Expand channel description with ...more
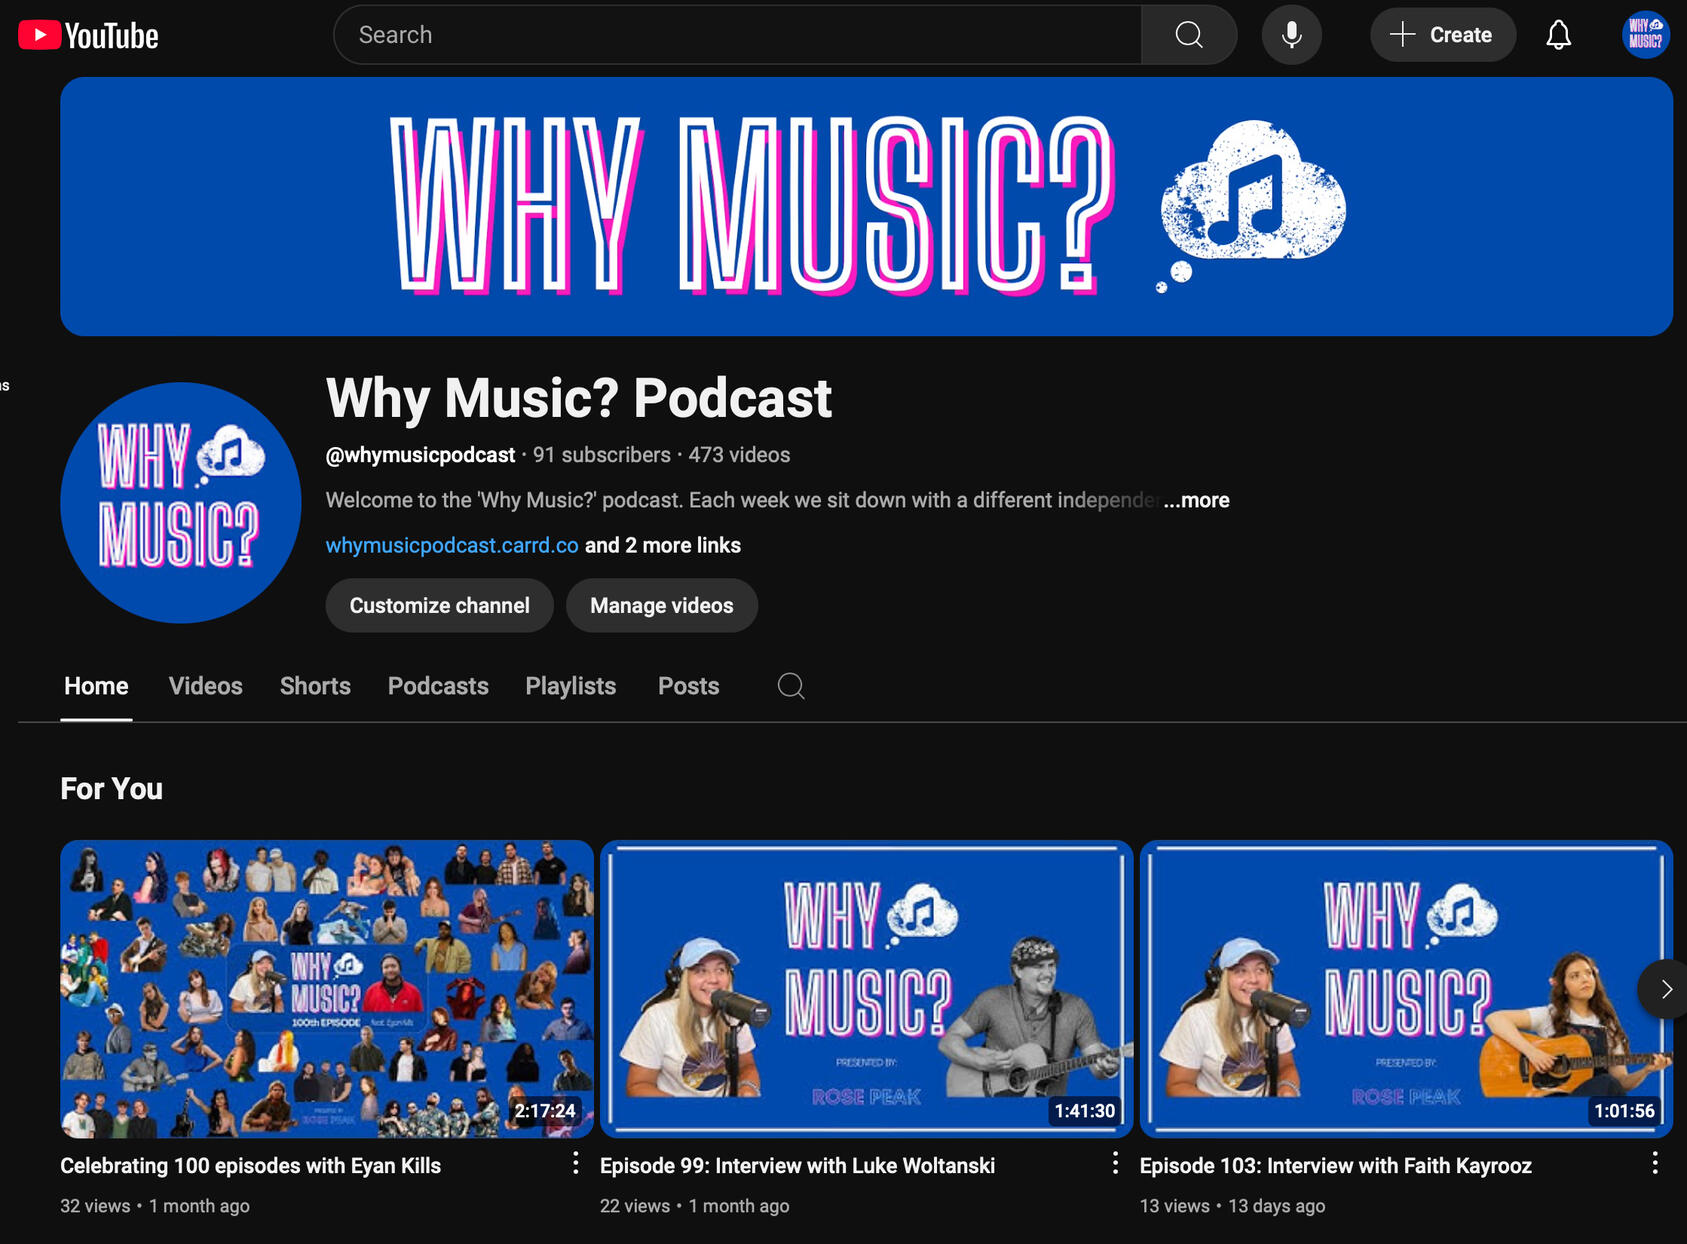1687x1244 pixels. click(1197, 500)
